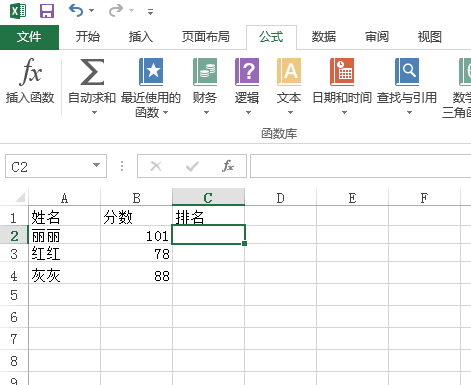The height and width of the screenshot is (385, 471).
Task: Switch to the 开始 tab
Action: coord(88,37)
